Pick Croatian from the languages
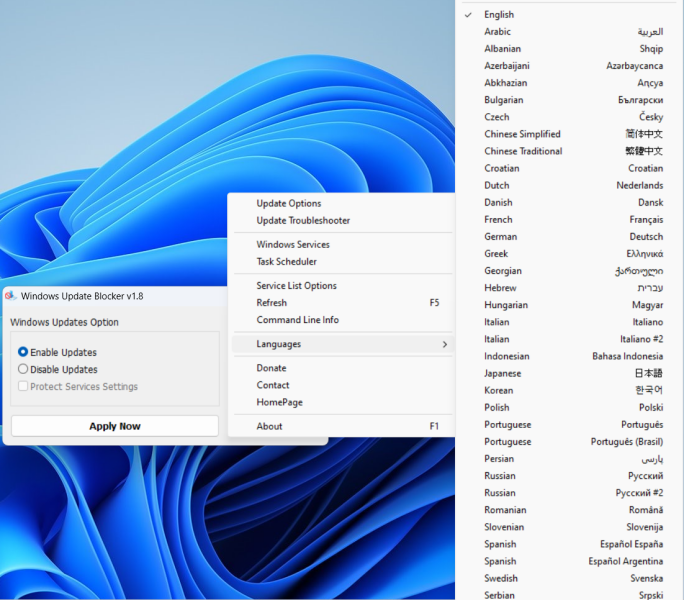Screen dimensions: 684x600 pyautogui.click(x=569, y=168)
